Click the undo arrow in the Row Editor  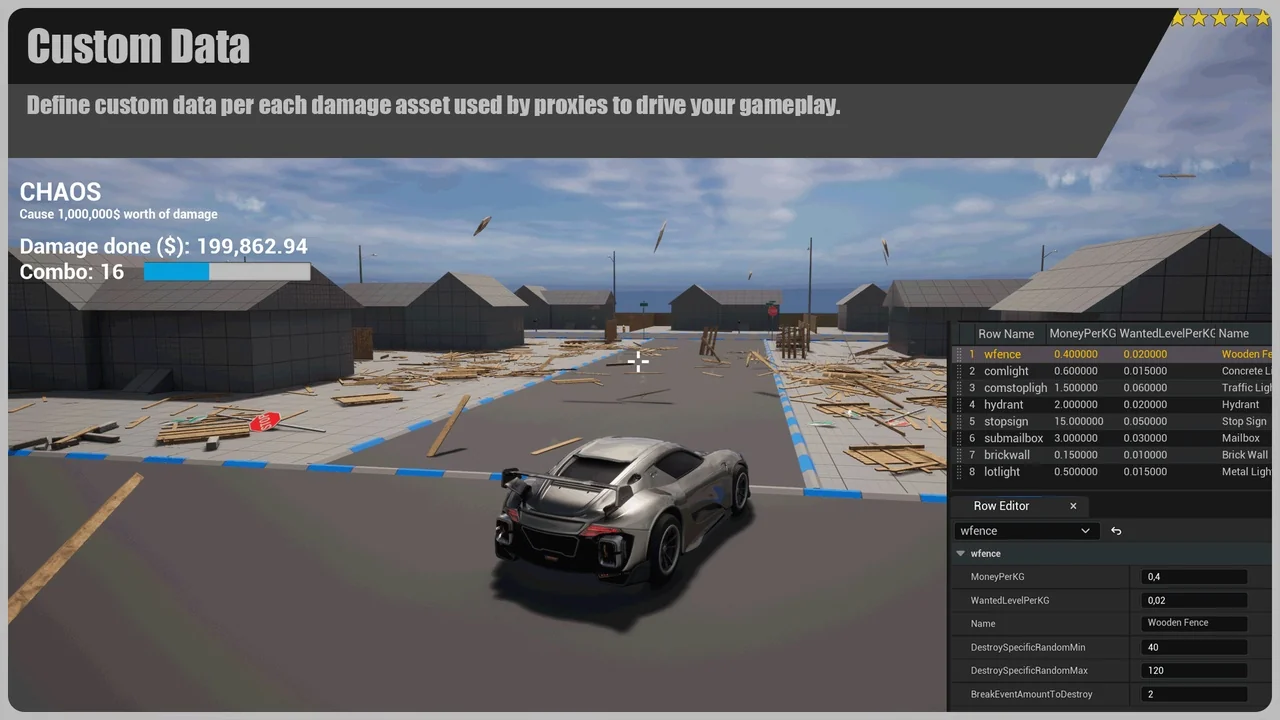coord(1115,530)
